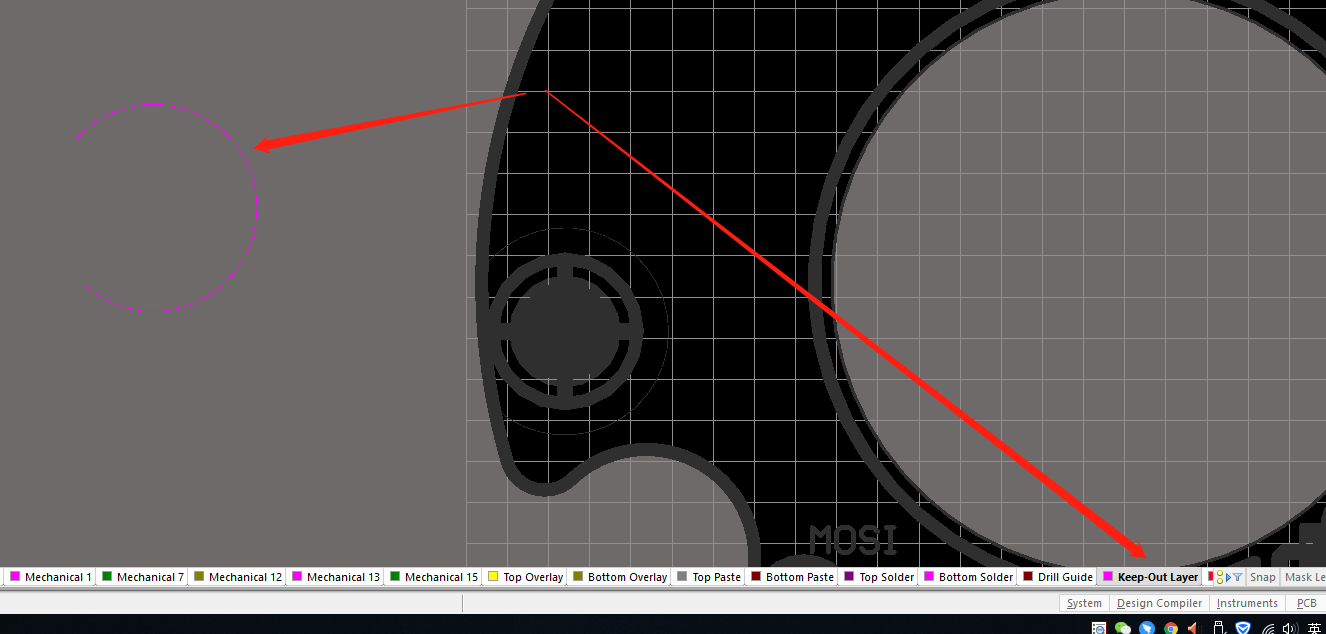Switch to the Mechanical 1 layer tab
1326x634 pixels.
50,577
